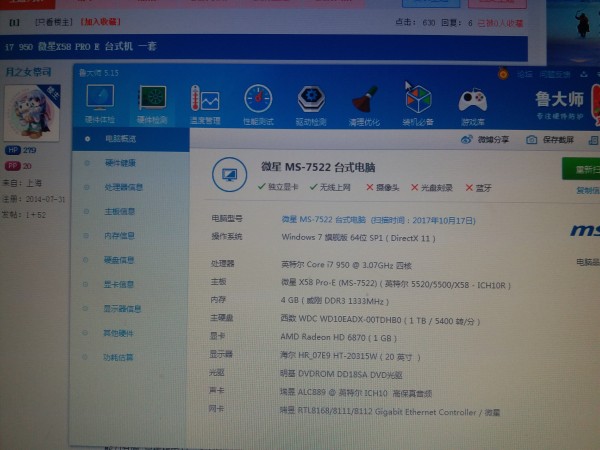Open 装机必备 cube icon
The height and width of the screenshot is (450, 600).
[x=418, y=106]
